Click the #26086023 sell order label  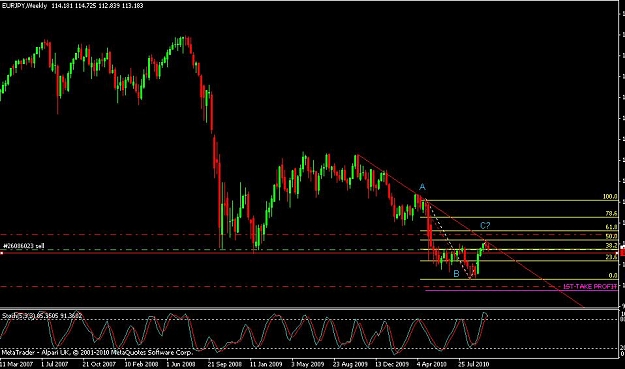pyautogui.click(x=23, y=246)
